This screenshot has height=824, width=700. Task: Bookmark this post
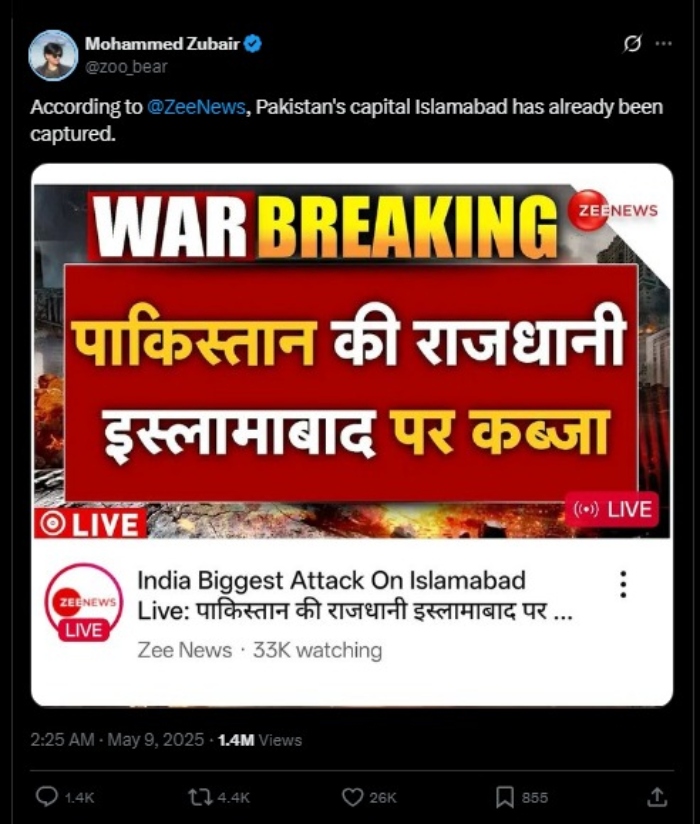(x=505, y=797)
